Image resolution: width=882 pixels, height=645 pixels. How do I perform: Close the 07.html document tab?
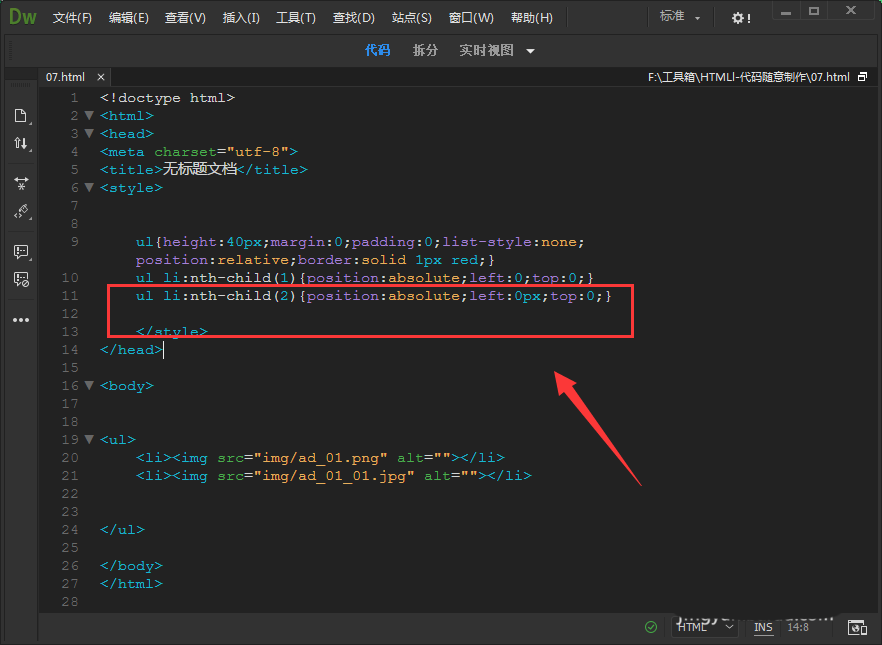tap(100, 77)
